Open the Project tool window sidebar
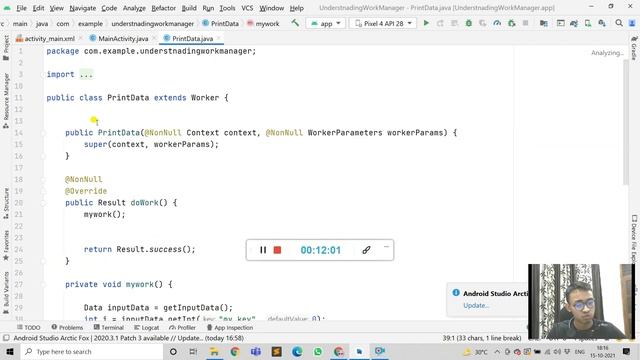640x360 pixels. (6, 47)
